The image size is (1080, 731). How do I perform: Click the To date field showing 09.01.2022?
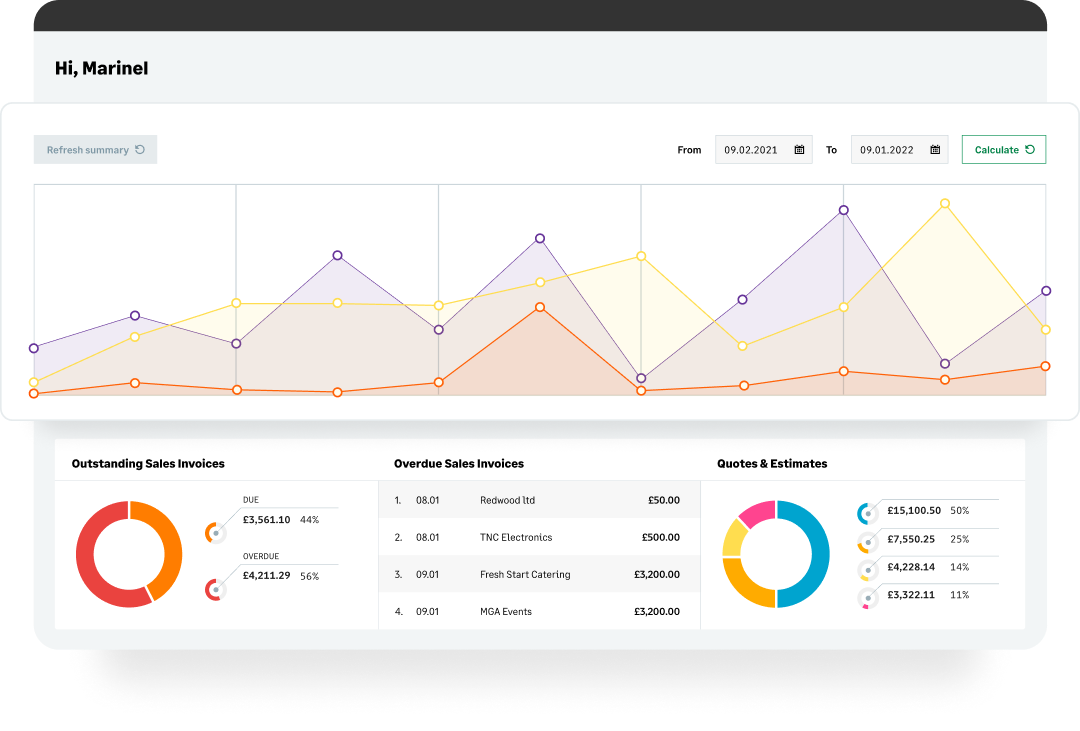pos(886,150)
